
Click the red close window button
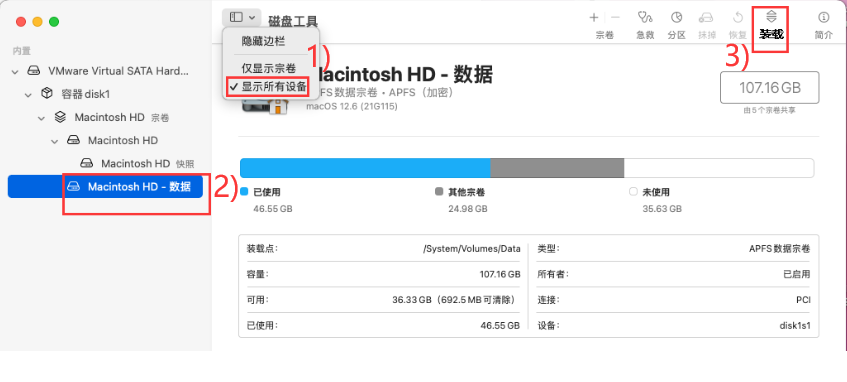point(21,22)
